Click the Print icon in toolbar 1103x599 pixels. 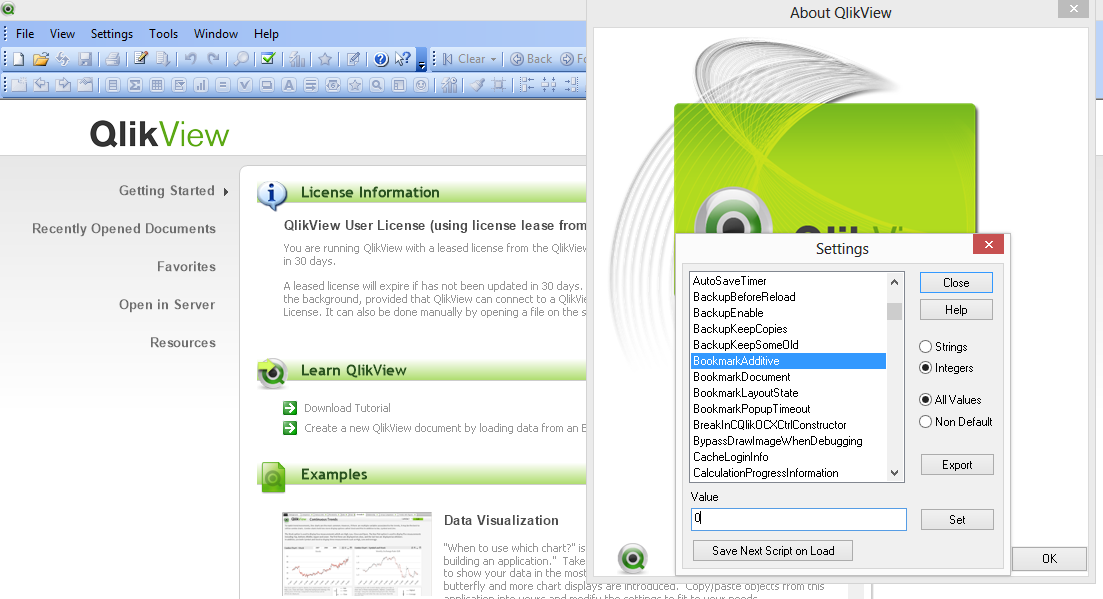(x=112, y=59)
